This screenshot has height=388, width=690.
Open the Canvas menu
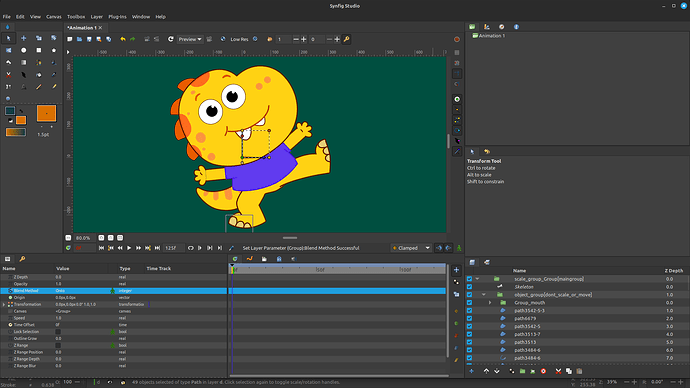[54, 17]
